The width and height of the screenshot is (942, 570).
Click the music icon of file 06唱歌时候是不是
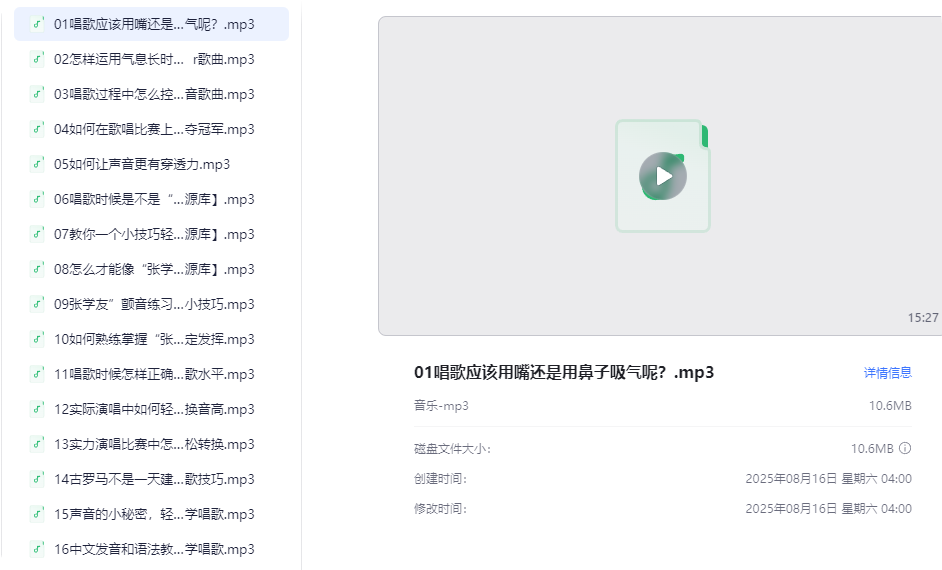(37, 199)
